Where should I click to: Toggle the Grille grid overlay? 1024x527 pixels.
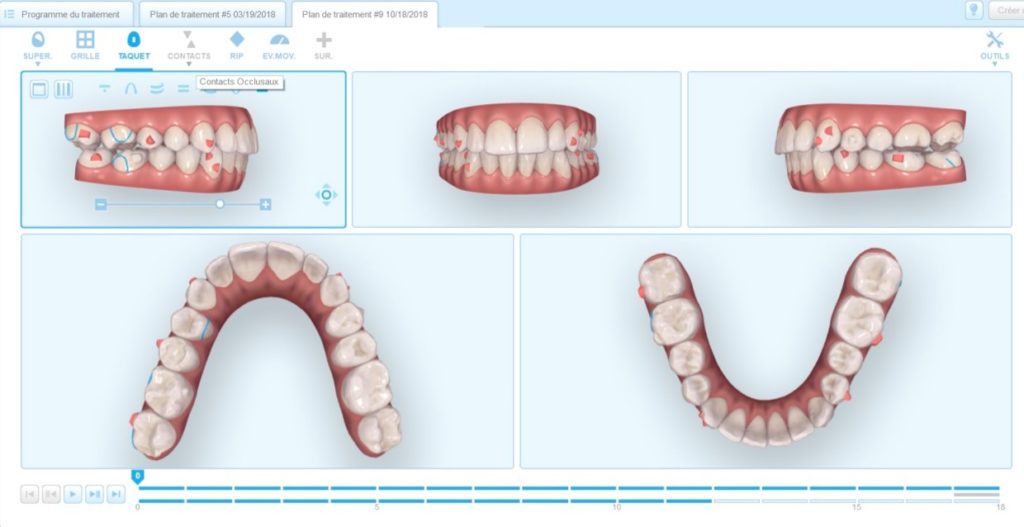85,45
